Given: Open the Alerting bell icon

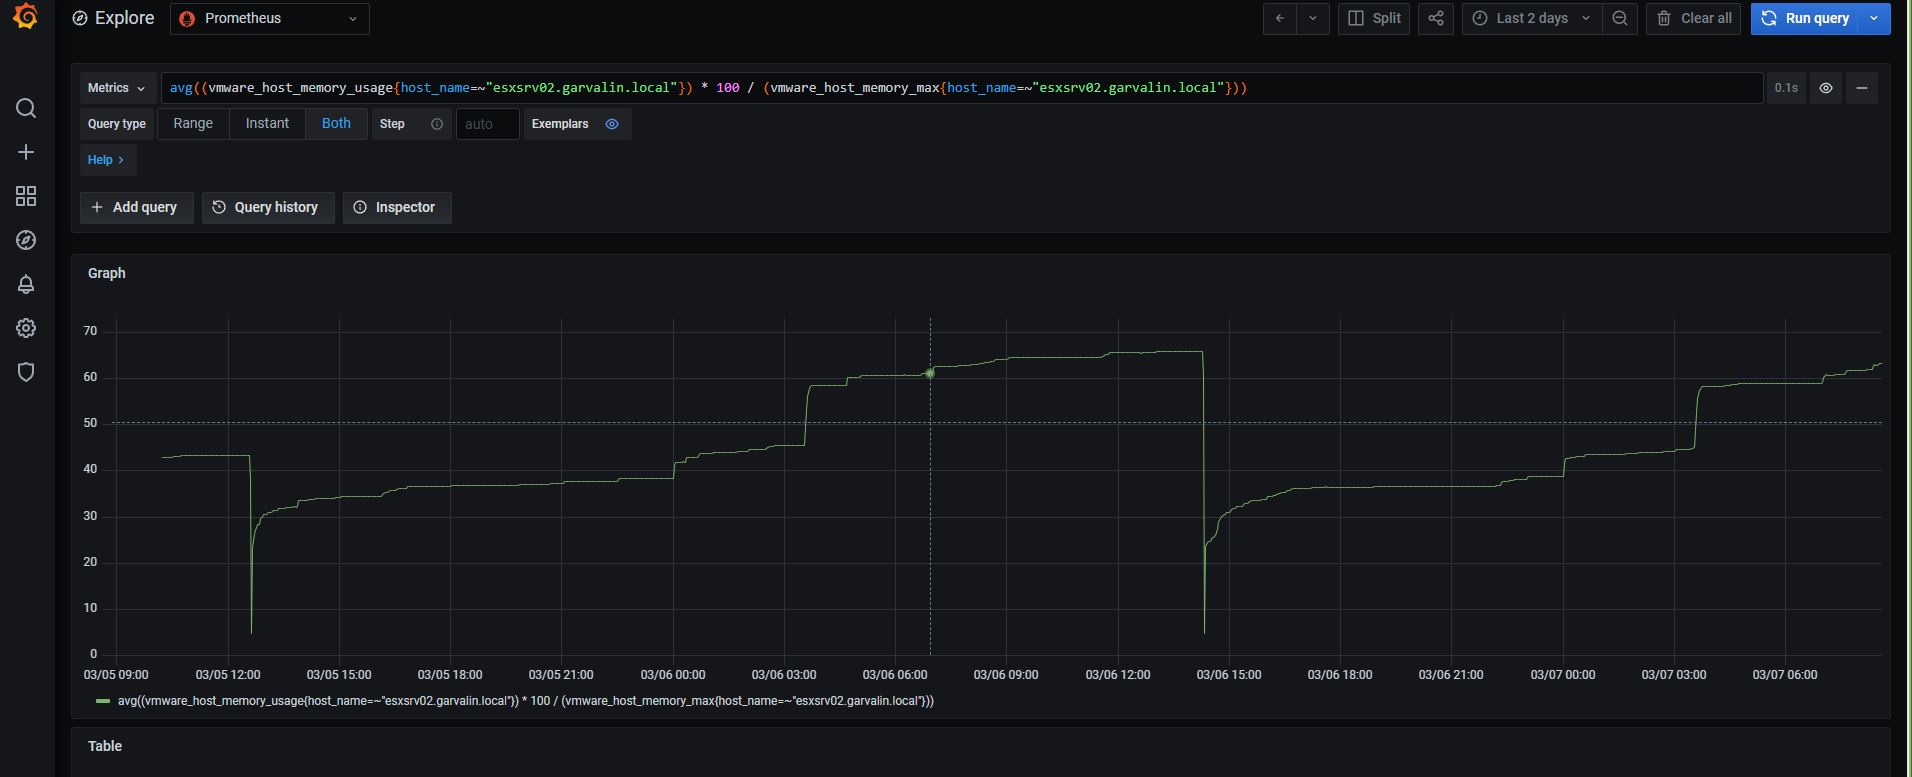Looking at the screenshot, I should point(26,284).
